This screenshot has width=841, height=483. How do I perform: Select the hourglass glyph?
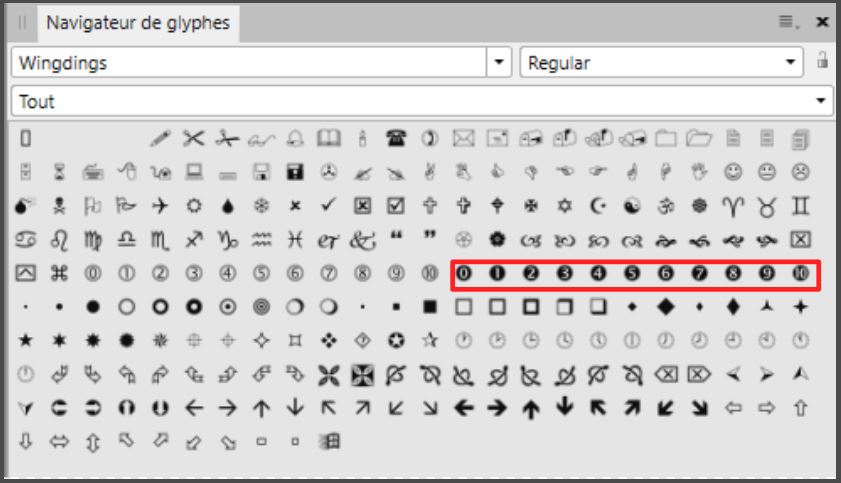tap(59, 172)
